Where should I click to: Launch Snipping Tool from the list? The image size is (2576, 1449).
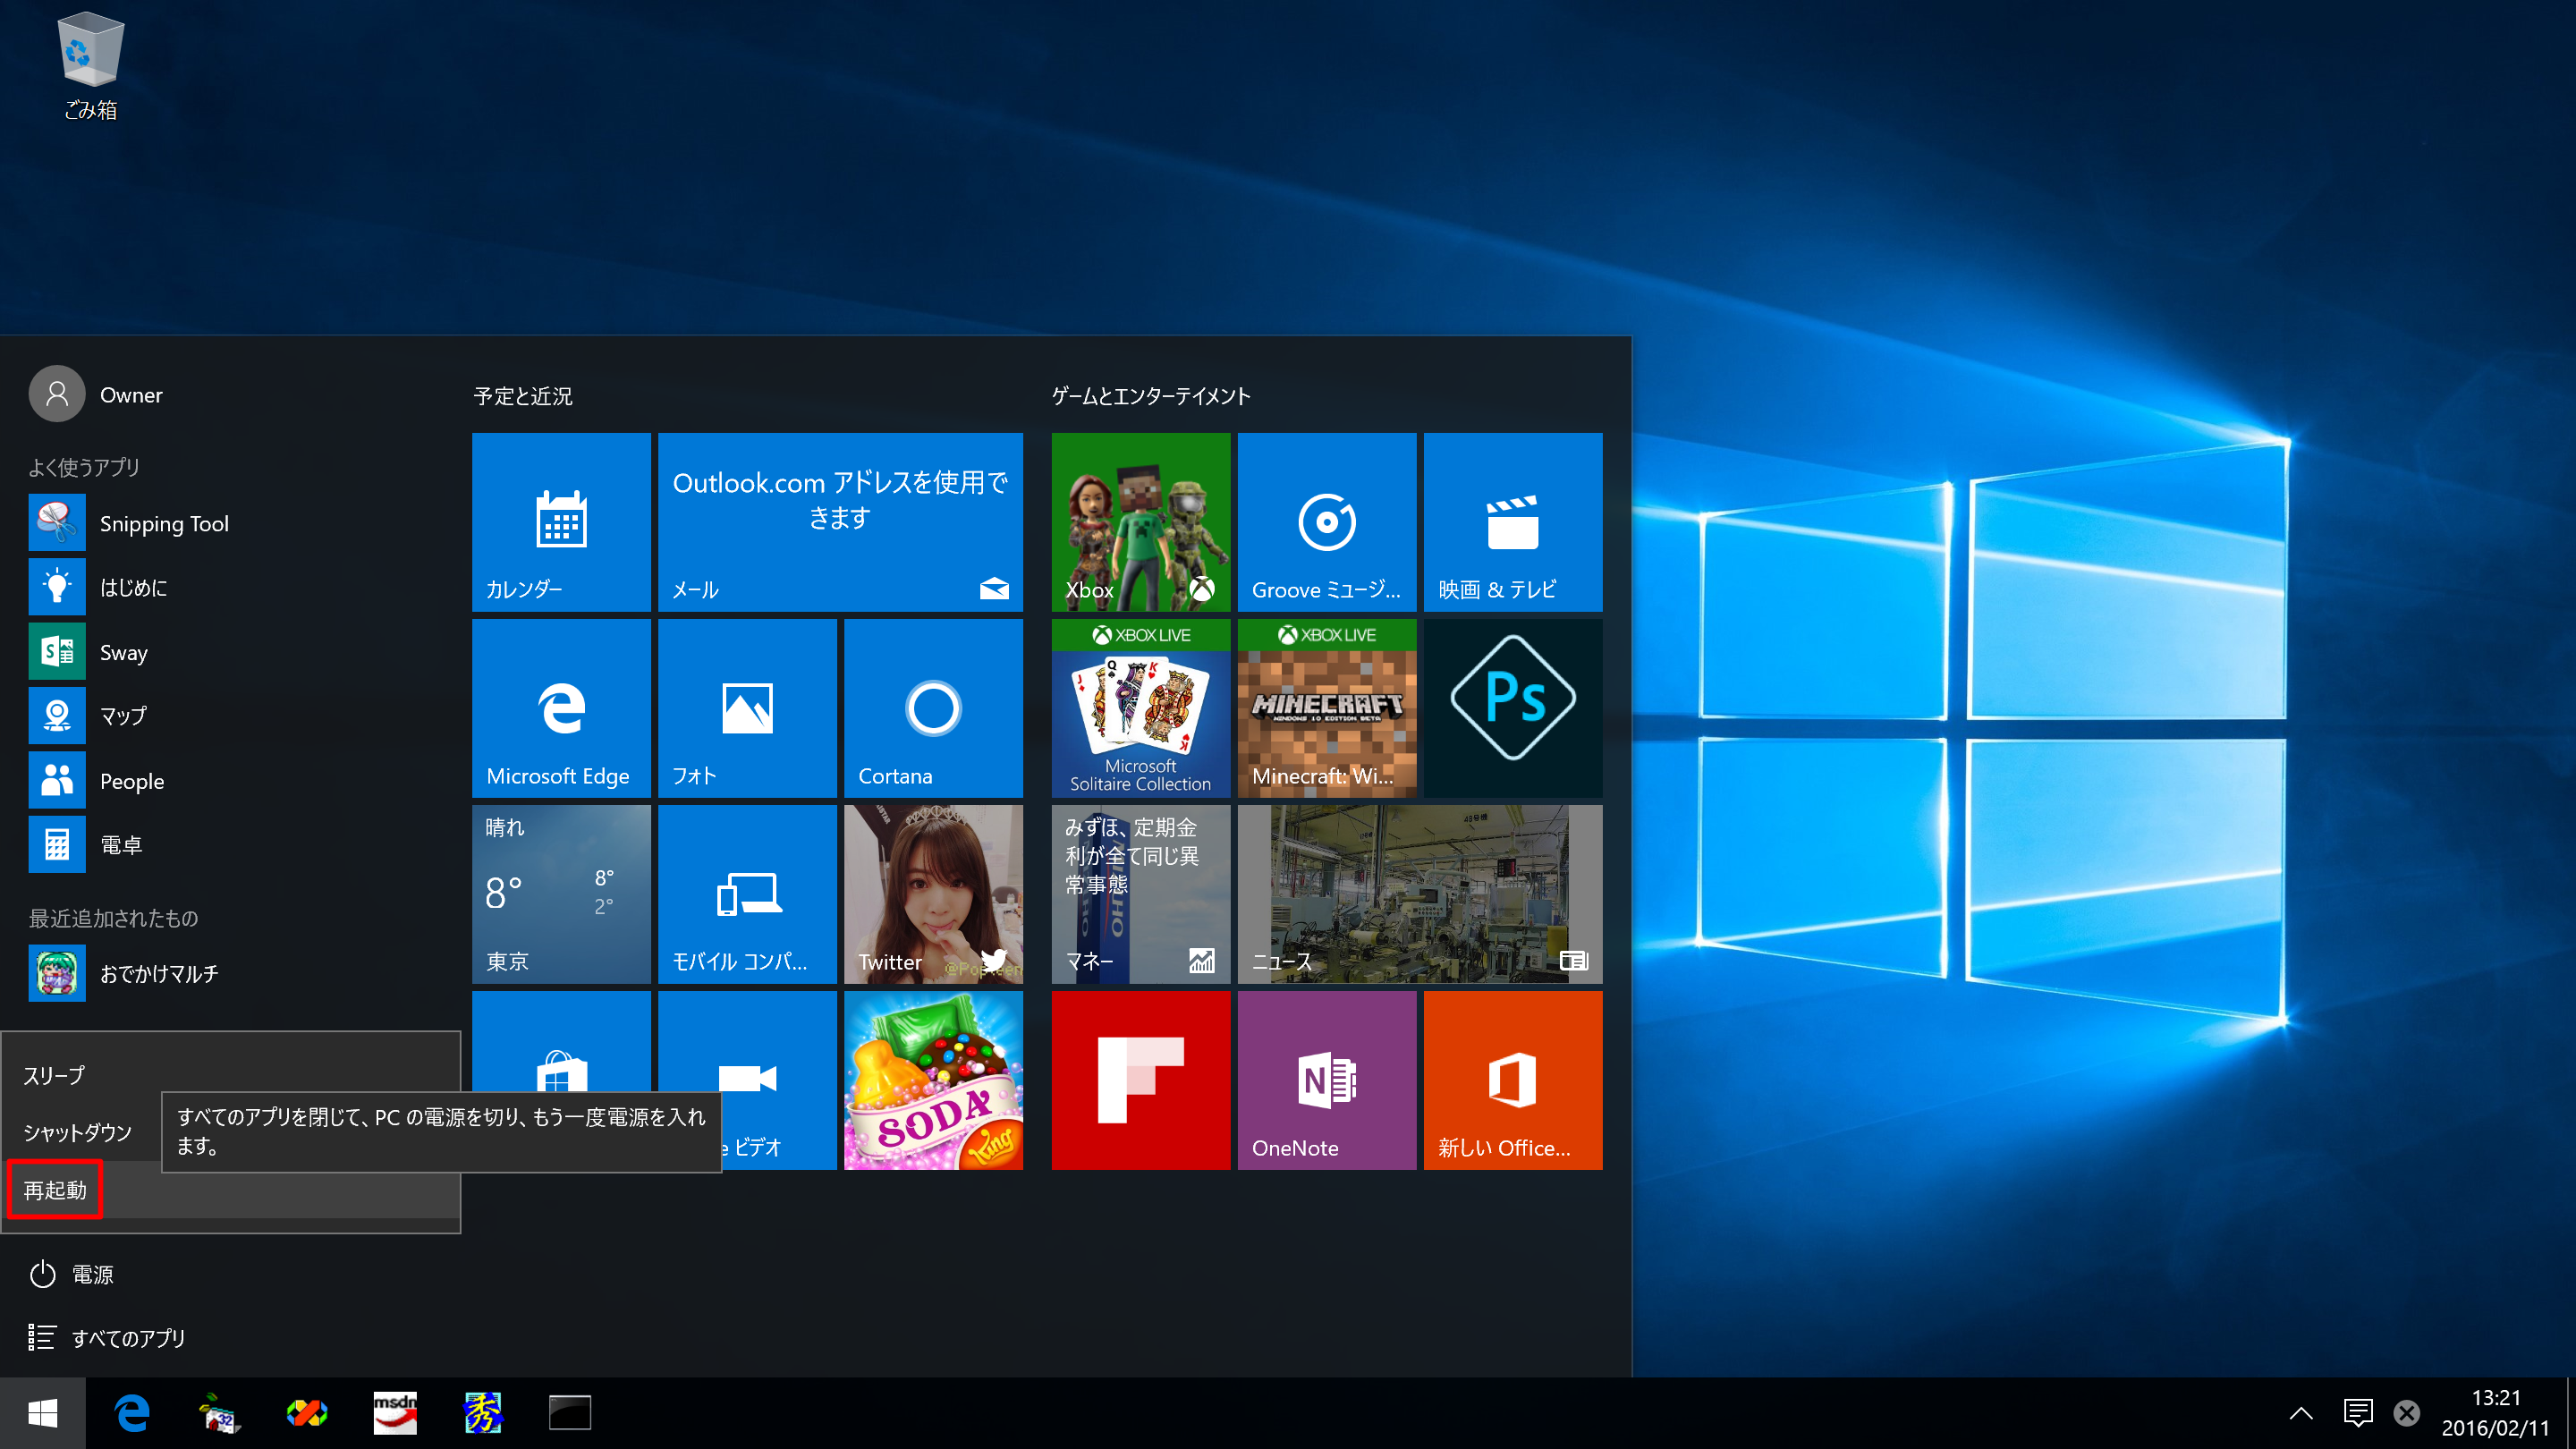tap(230, 523)
